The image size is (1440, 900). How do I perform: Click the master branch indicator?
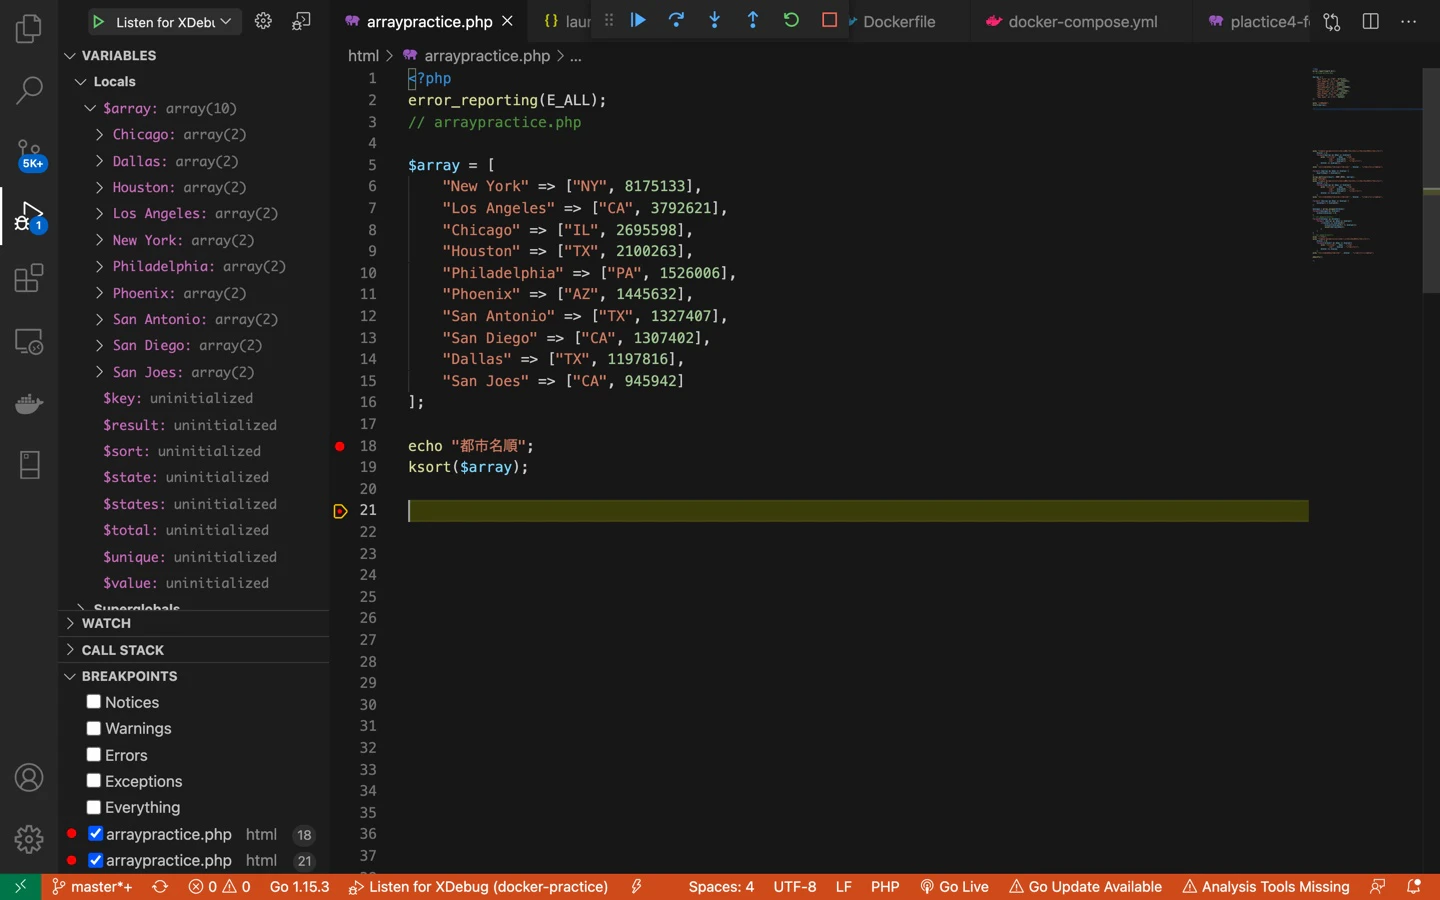click(x=92, y=887)
